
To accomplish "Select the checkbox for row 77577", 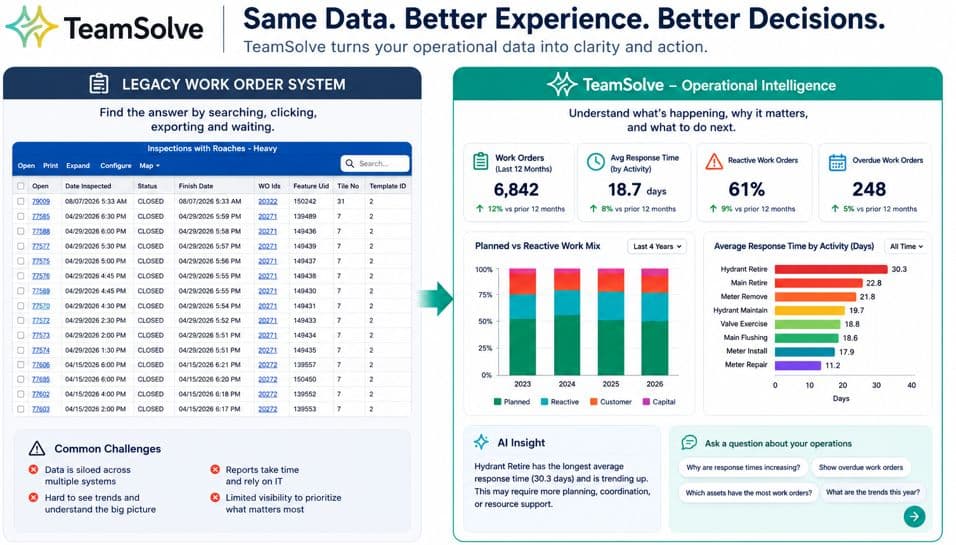I will (x=21, y=246).
